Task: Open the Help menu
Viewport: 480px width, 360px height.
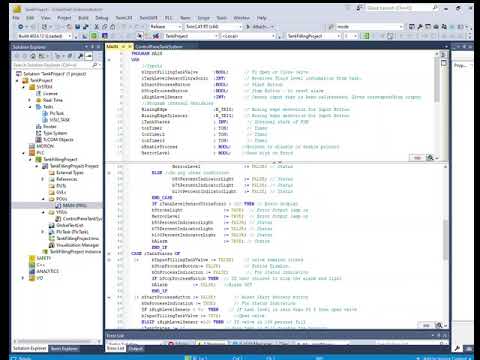Action: [262, 18]
